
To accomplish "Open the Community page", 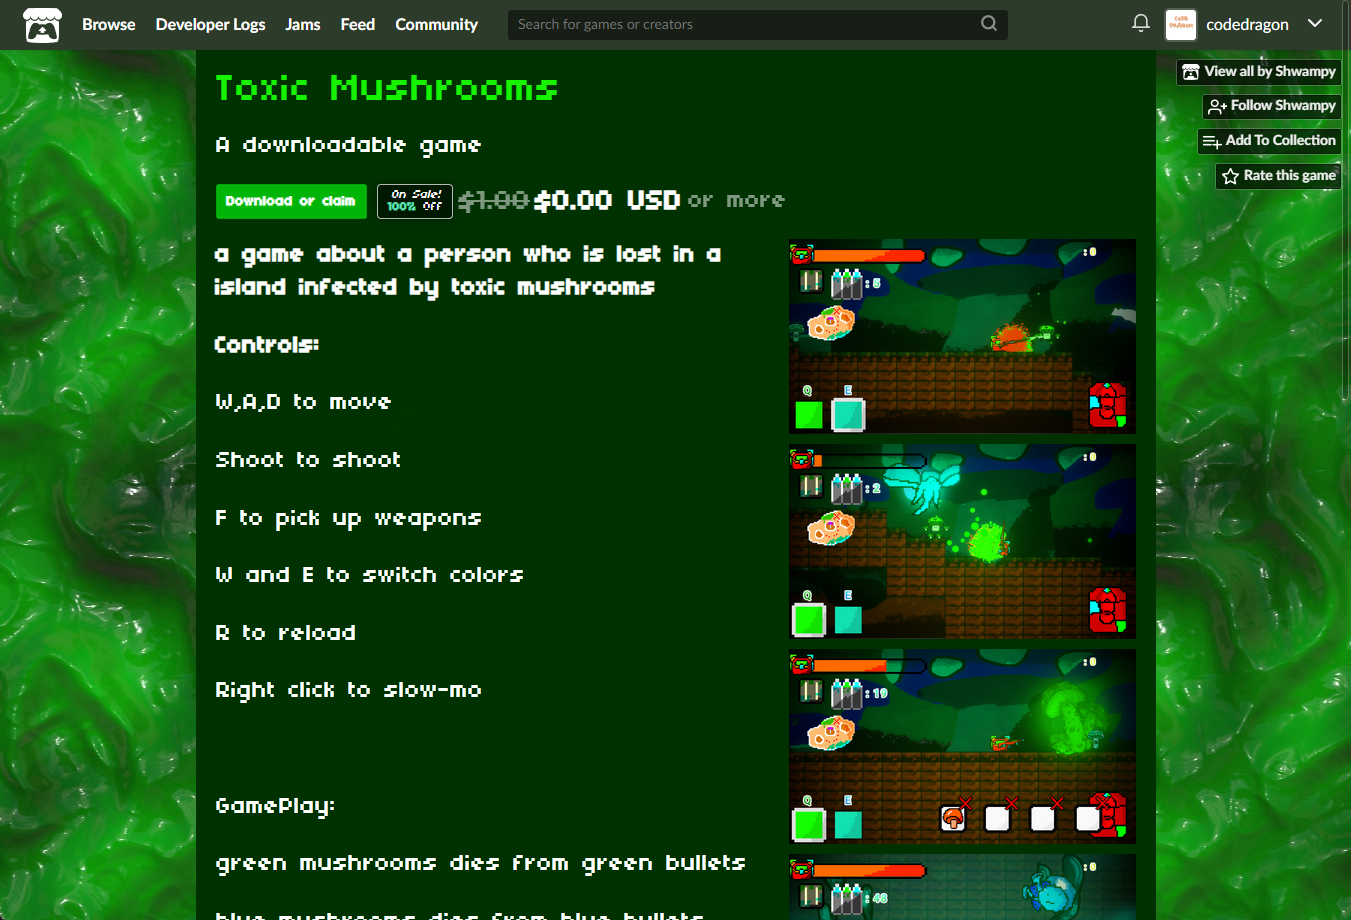I will pyautogui.click(x=436, y=24).
